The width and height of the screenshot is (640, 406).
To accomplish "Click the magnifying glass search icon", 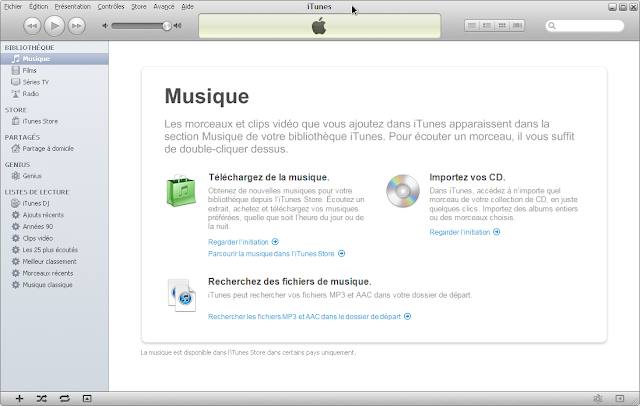I will [552, 26].
